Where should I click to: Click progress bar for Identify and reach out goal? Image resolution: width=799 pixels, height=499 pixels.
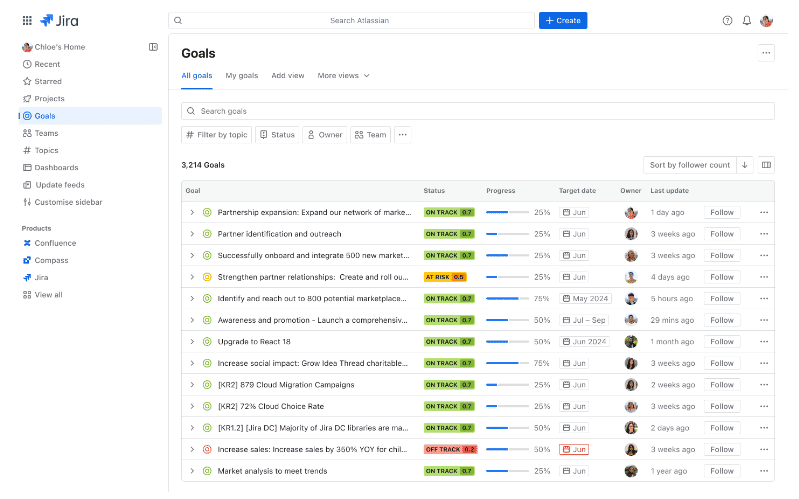(508, 299)
